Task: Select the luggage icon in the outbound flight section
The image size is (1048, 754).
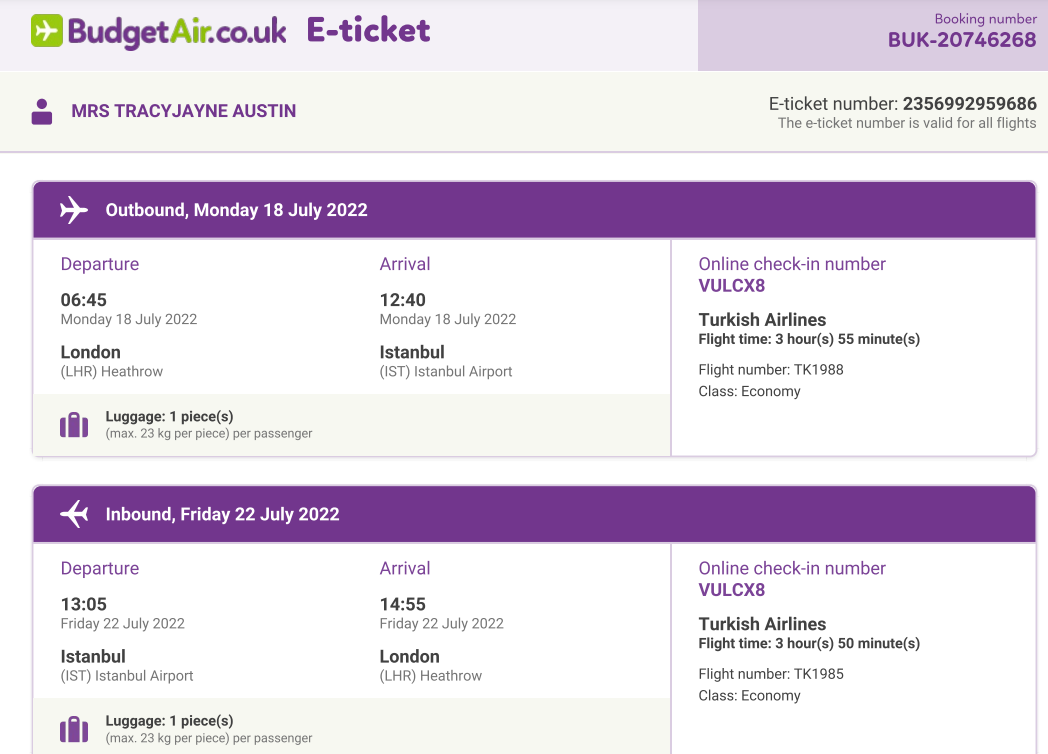Action: [x=74, y=424]
